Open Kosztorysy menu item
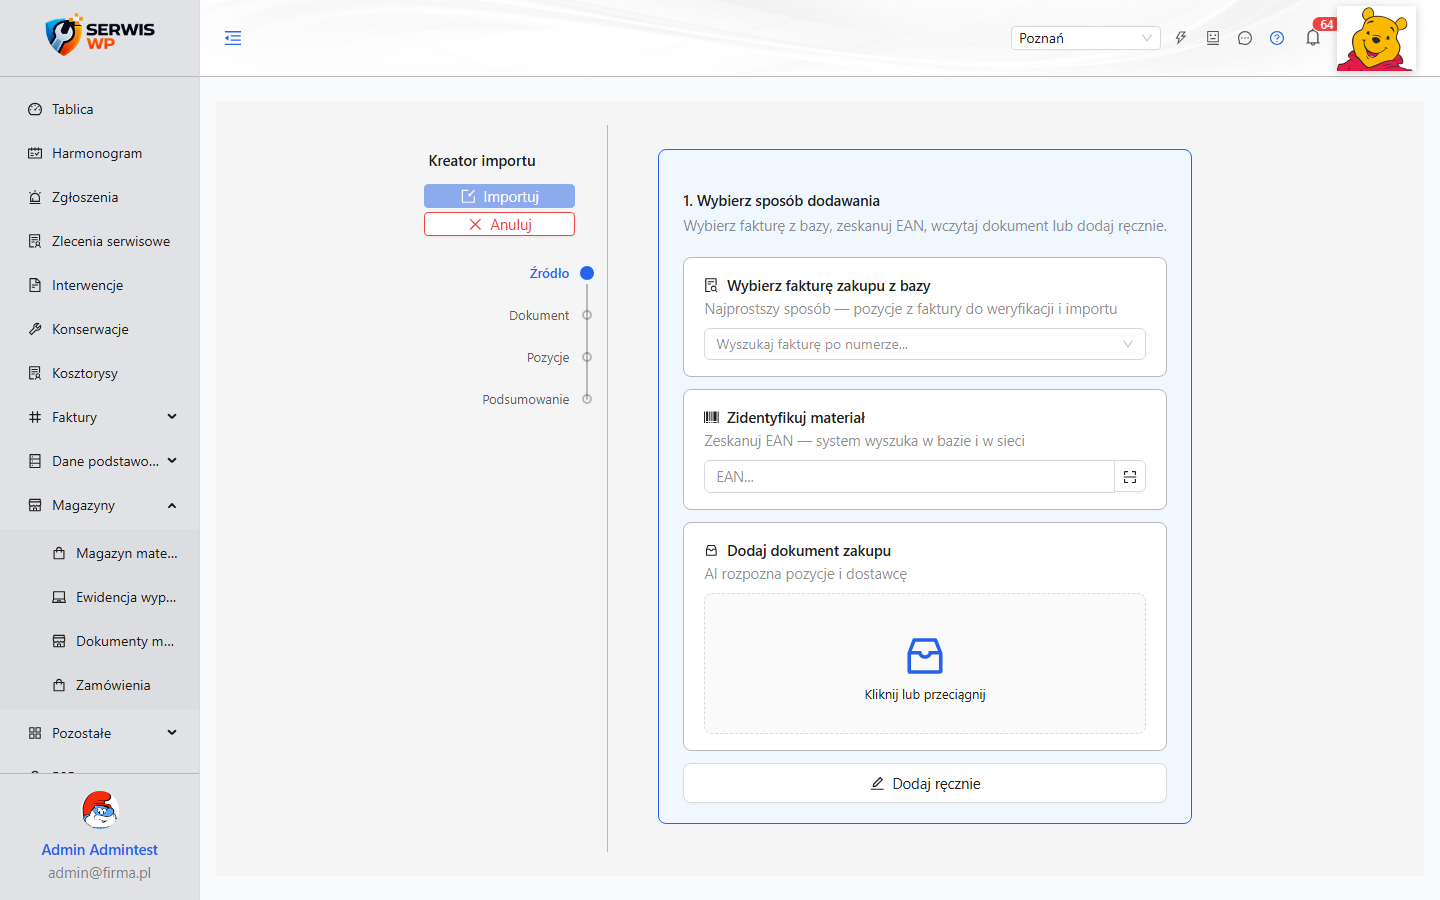Screen dimensions: 1440x900 click(100, 373)
